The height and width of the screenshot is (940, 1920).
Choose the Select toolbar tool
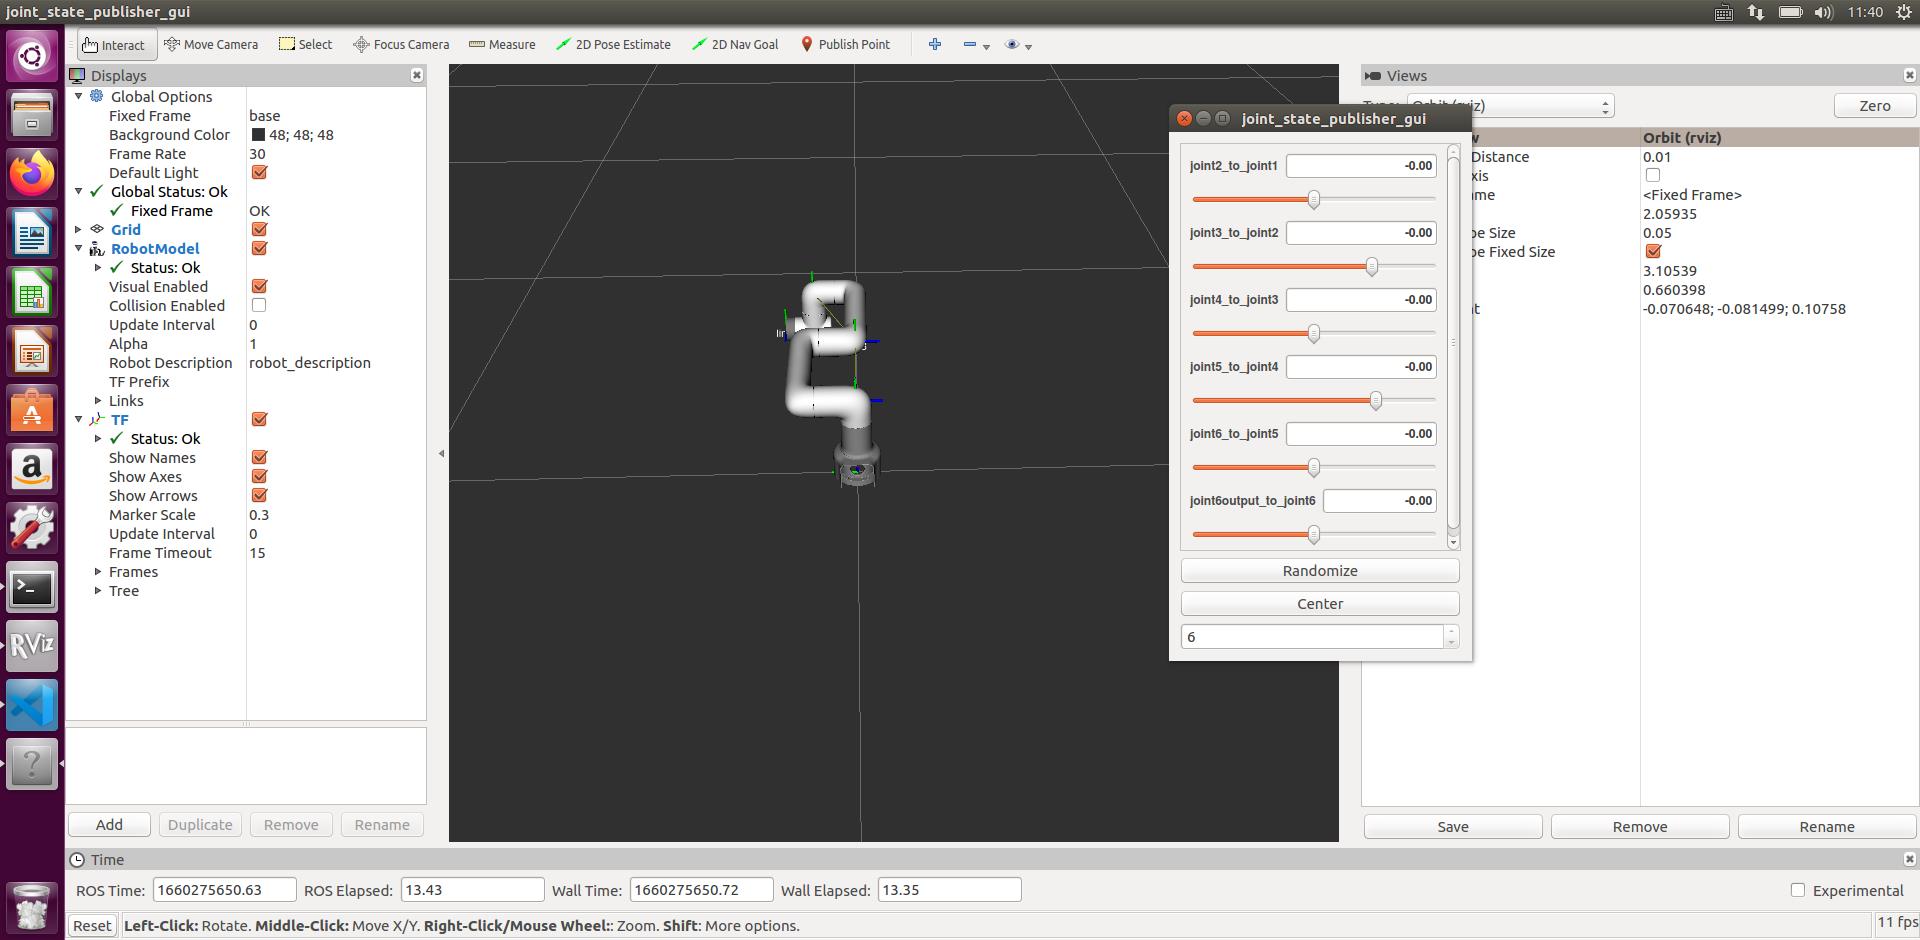(x=306, y=45)
